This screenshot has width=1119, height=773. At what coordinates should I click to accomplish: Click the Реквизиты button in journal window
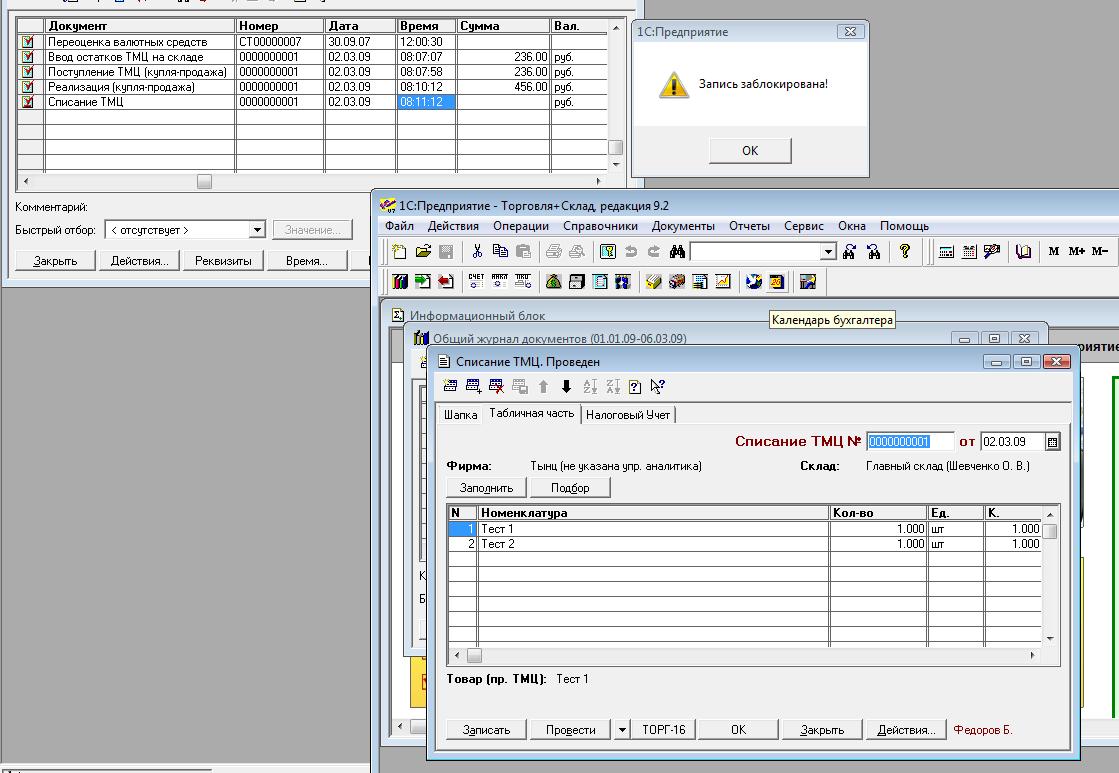223,261
